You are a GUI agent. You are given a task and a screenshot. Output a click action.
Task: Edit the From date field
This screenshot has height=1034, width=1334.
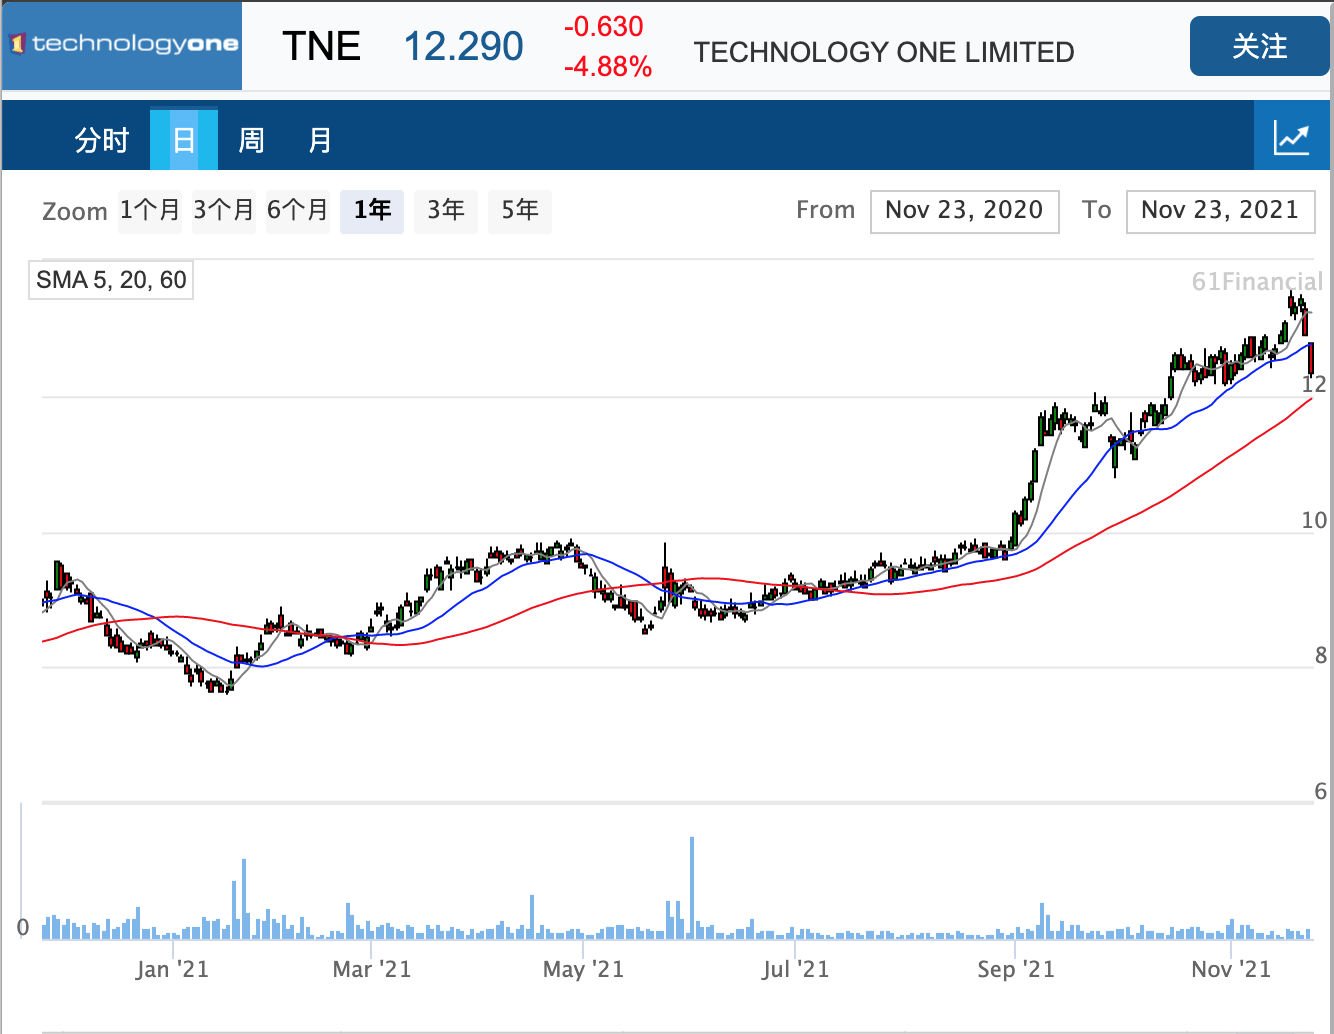pos(964,211)
